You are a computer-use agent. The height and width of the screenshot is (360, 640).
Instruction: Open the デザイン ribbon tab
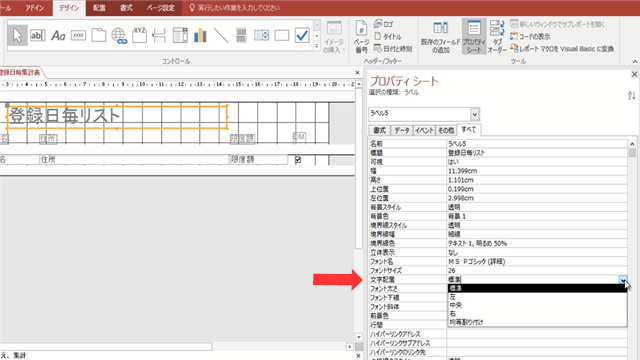click(69, 8)
